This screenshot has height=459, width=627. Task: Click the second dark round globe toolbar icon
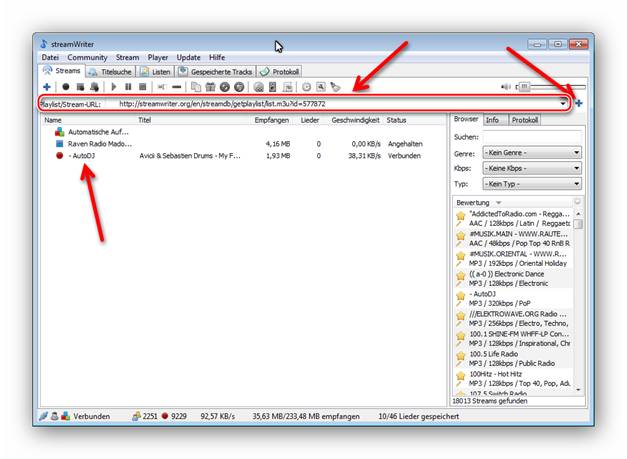tap(239, 87)
